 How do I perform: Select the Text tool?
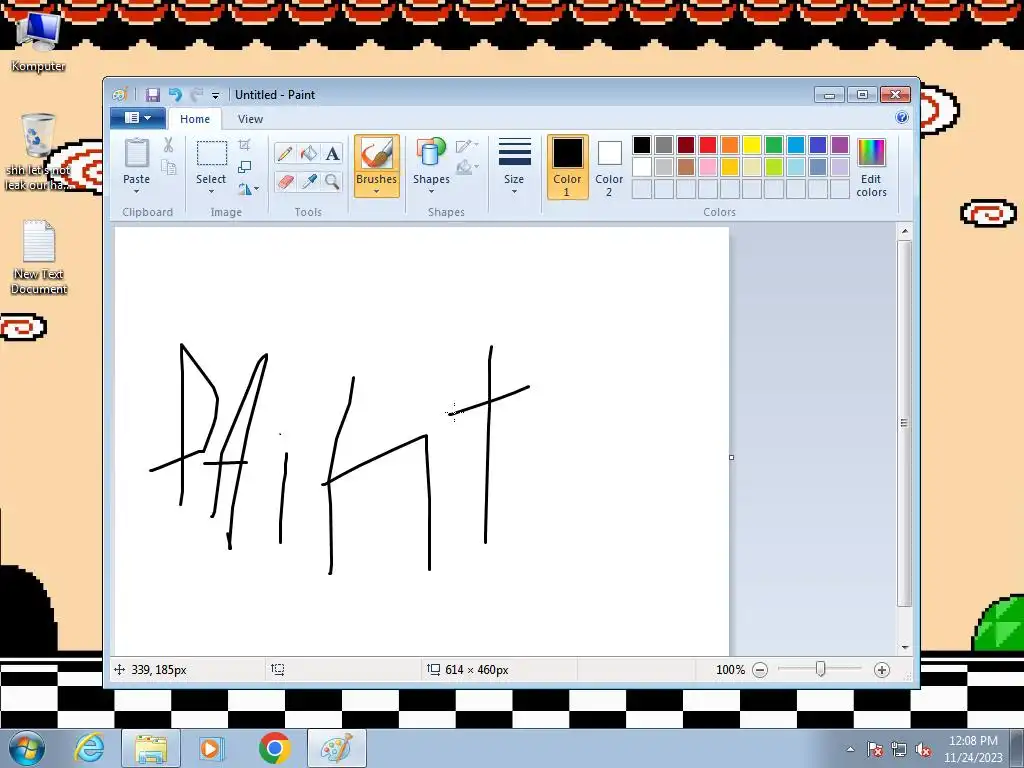[332, 153]
